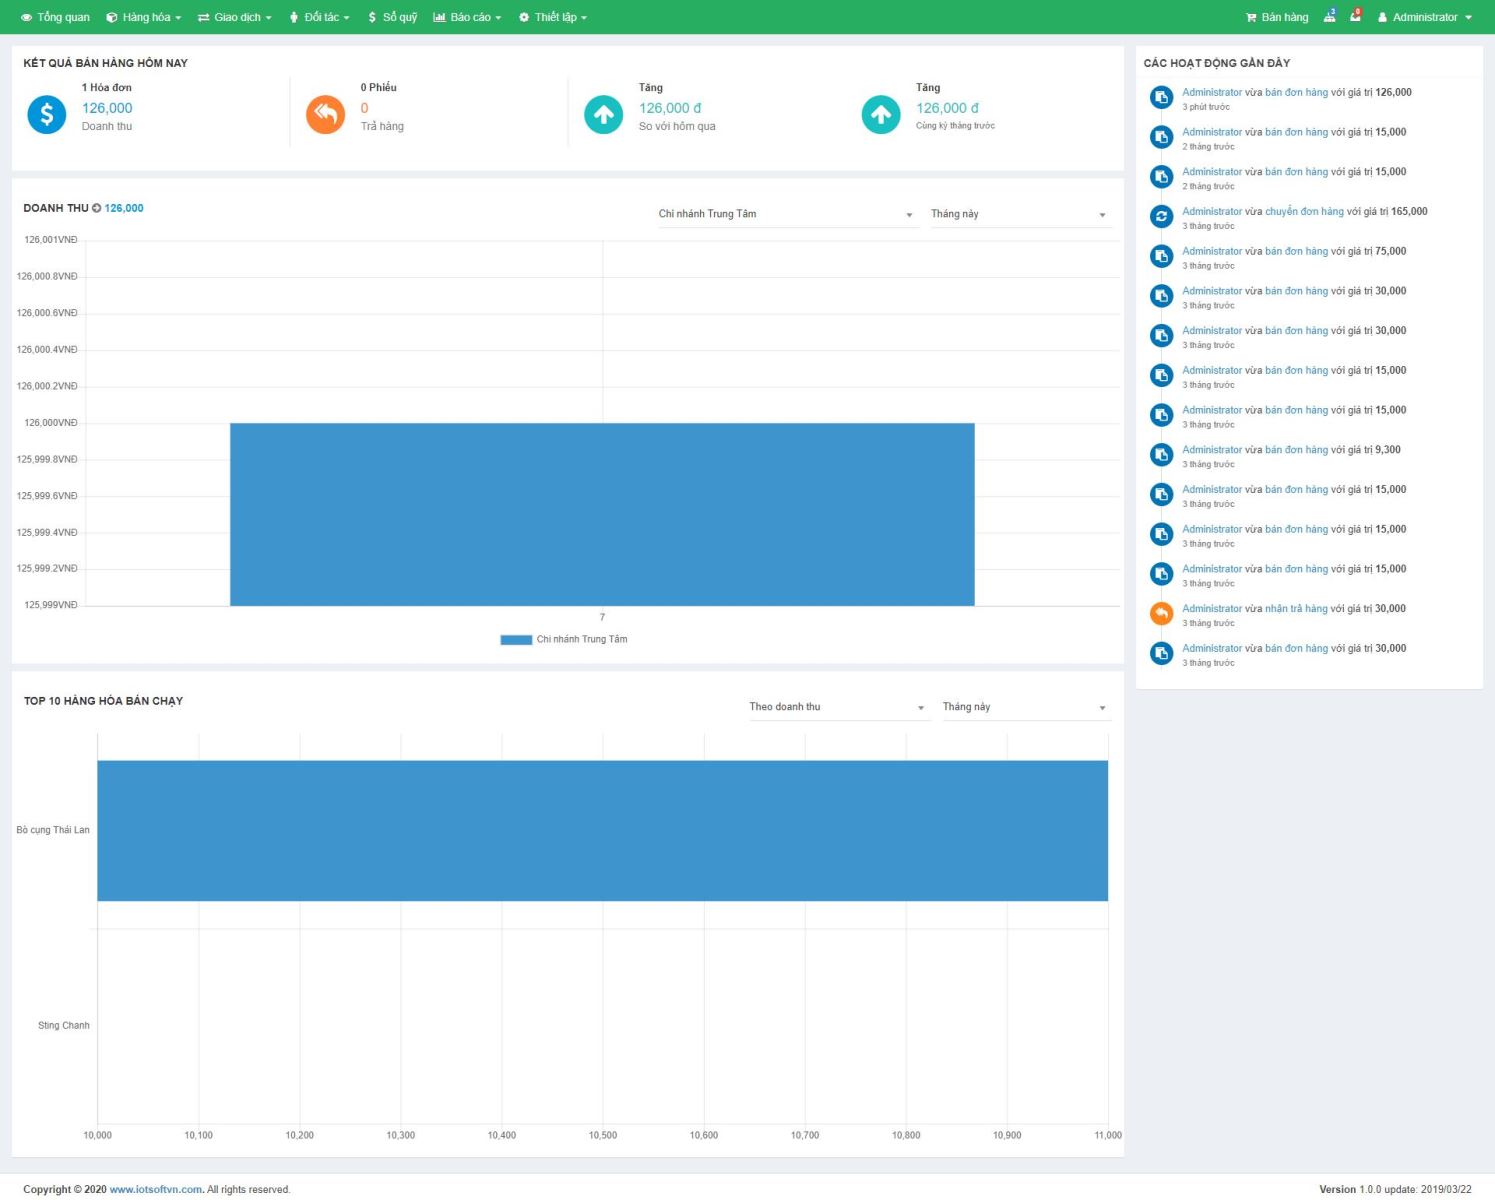Open the 'Báo cáo' menu
Screen dimensions: 1495x1200
point(467,17)
